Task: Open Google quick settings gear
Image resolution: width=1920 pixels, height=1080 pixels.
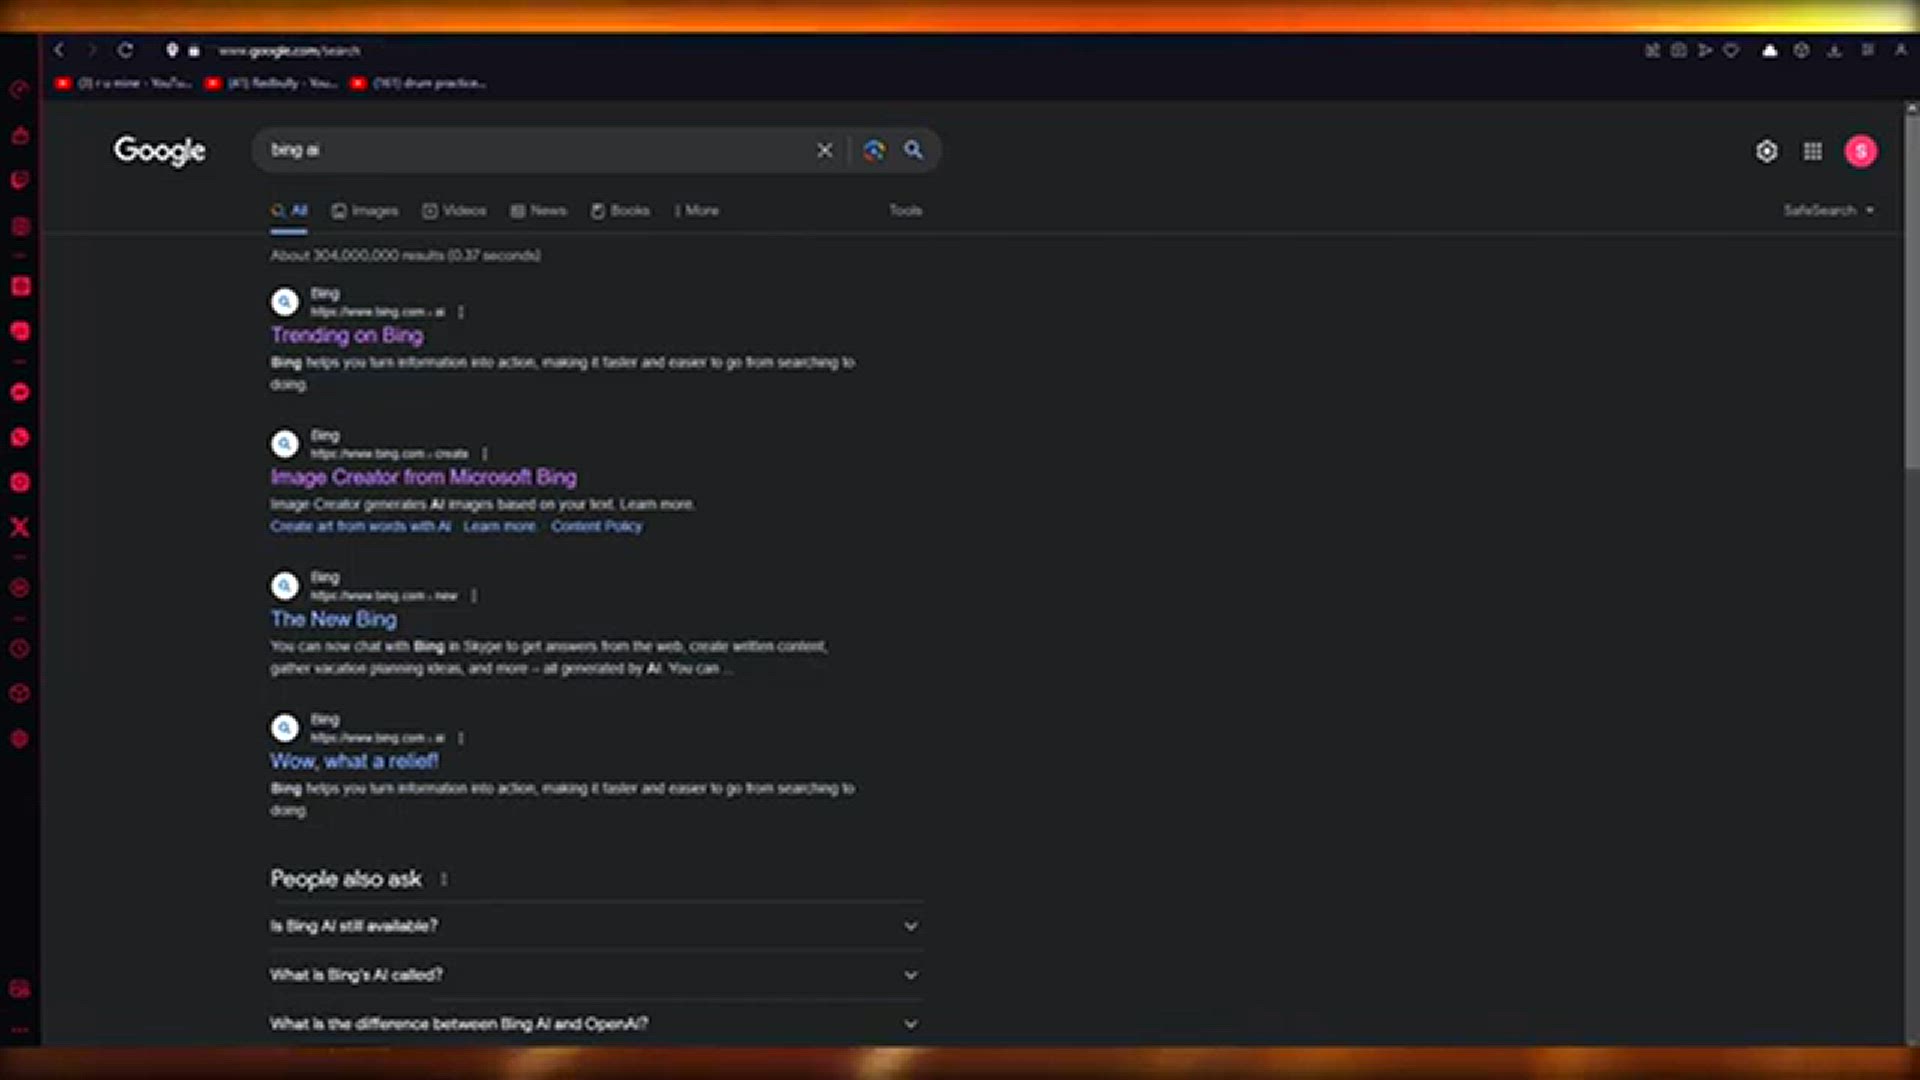Action: pos(1767,151)
